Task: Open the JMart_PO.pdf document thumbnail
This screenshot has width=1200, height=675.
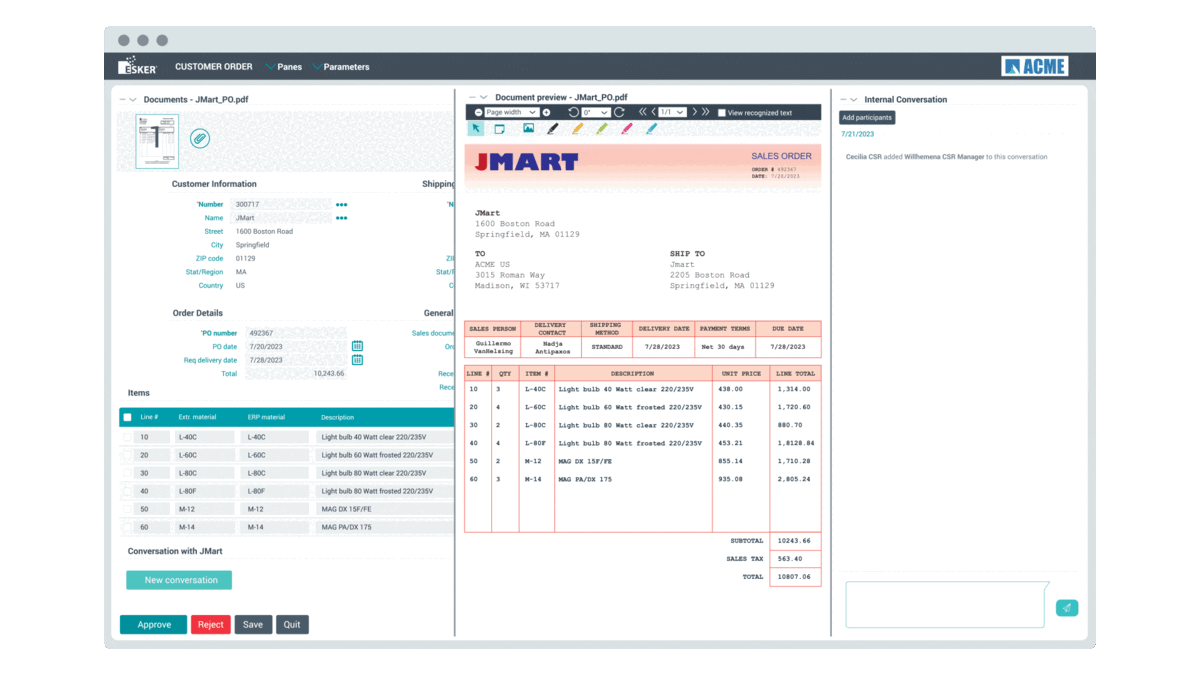Action: pyautogui.click(x=157, y=141)
